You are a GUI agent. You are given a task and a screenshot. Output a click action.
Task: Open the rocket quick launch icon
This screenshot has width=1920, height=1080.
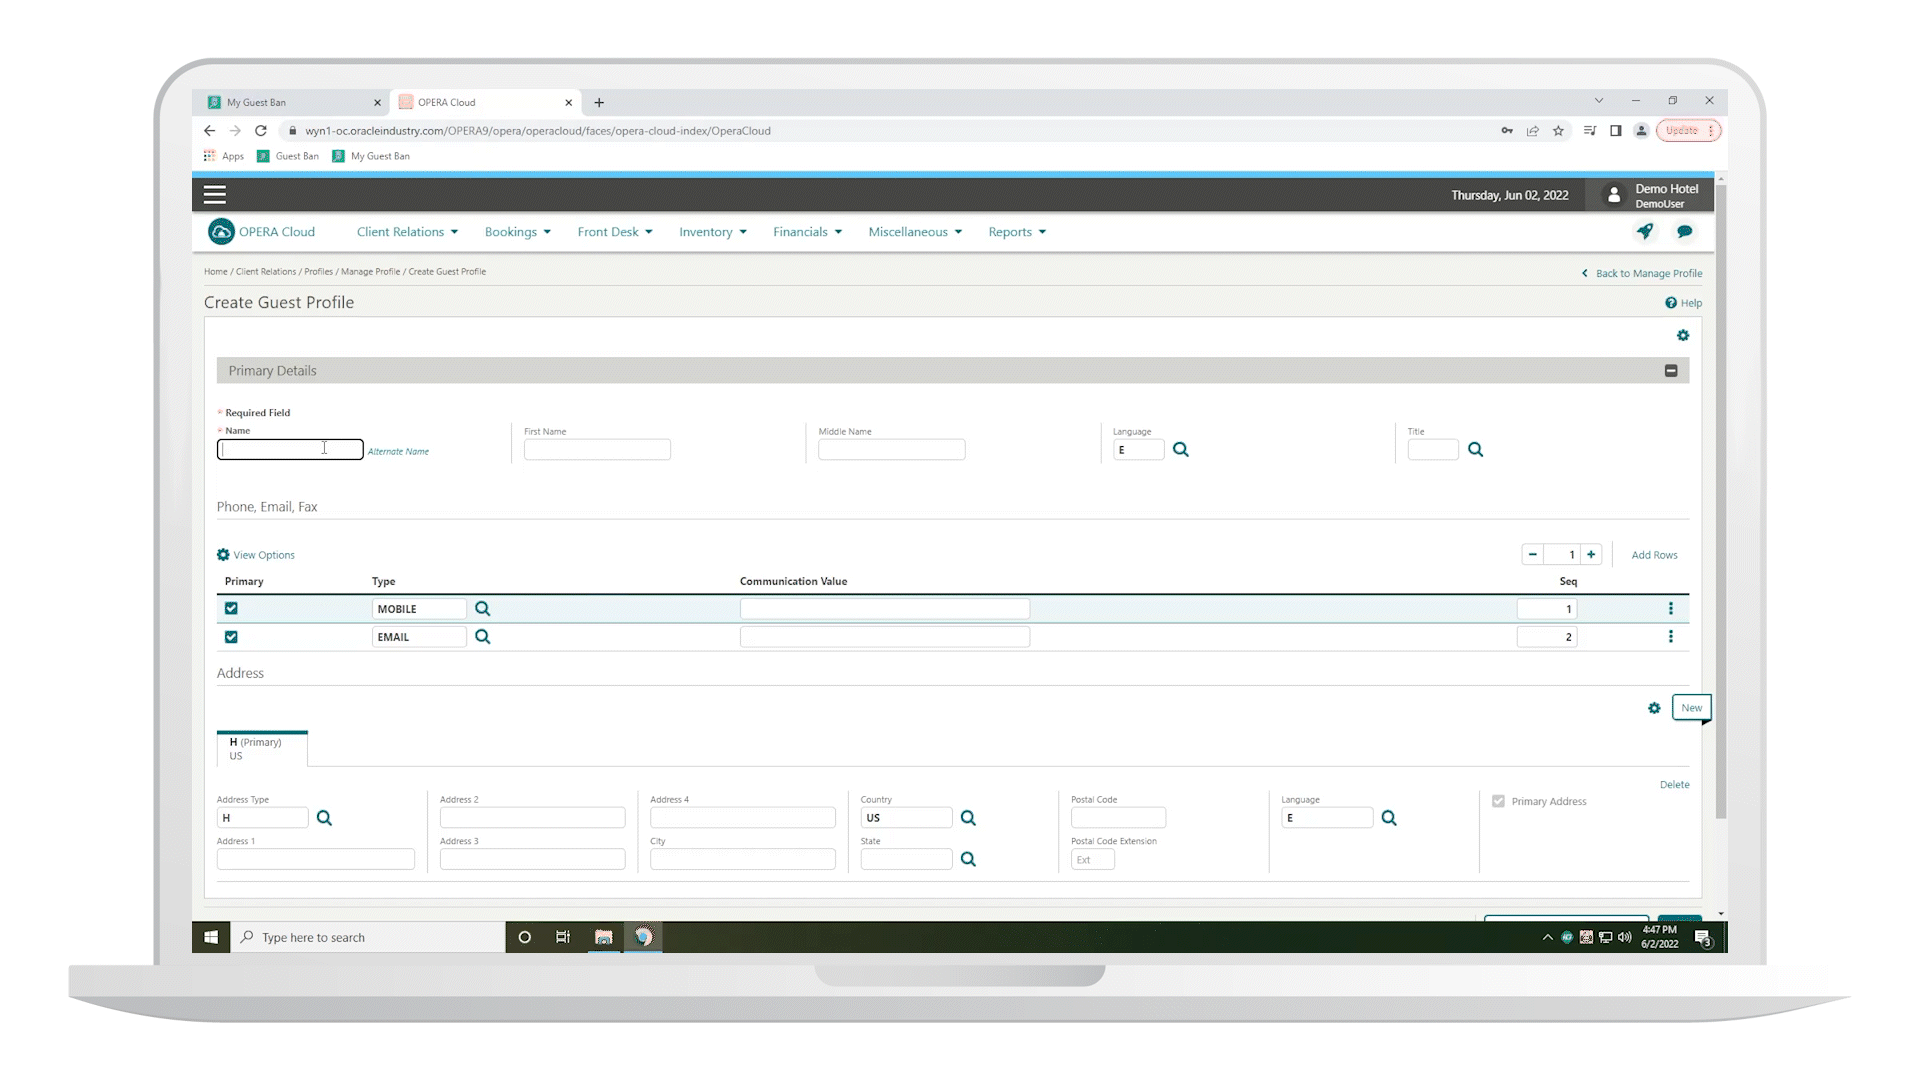[1645, 231]
